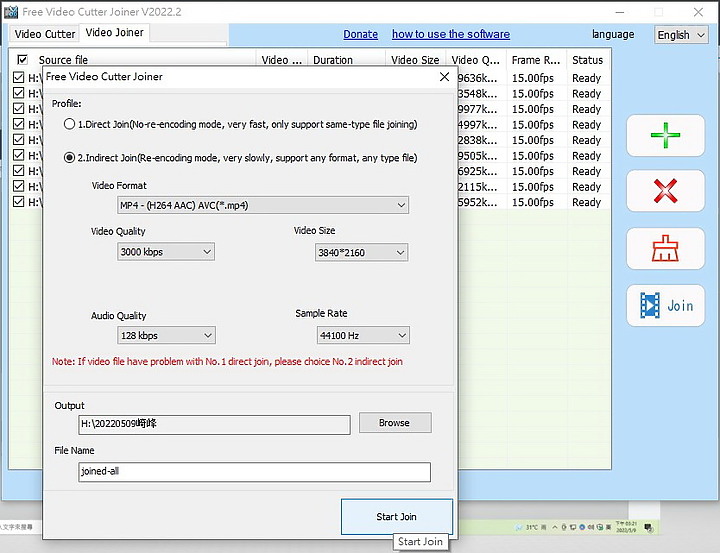
Task: Uncheck the row with 9636k video quality
Action: 18,77
